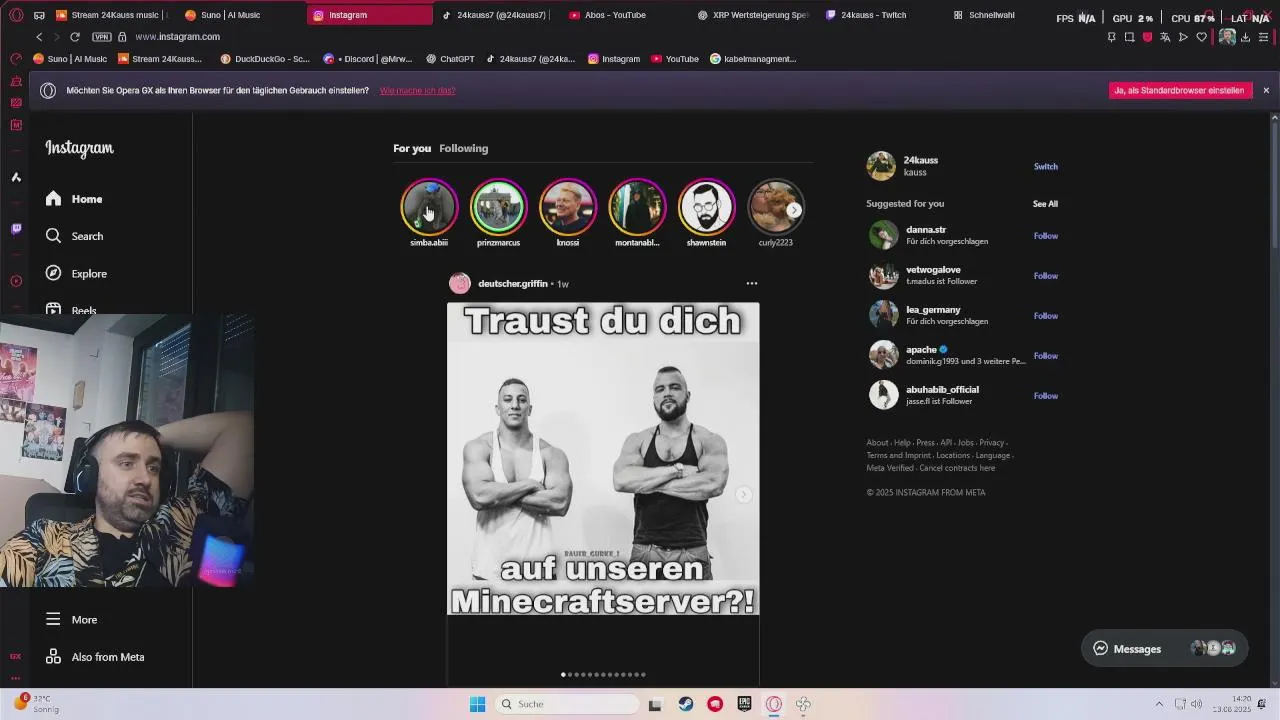Open deutscher.griffin profile name
The height and width of the screenshot is (720, 1280).
(x=513, y=284)
